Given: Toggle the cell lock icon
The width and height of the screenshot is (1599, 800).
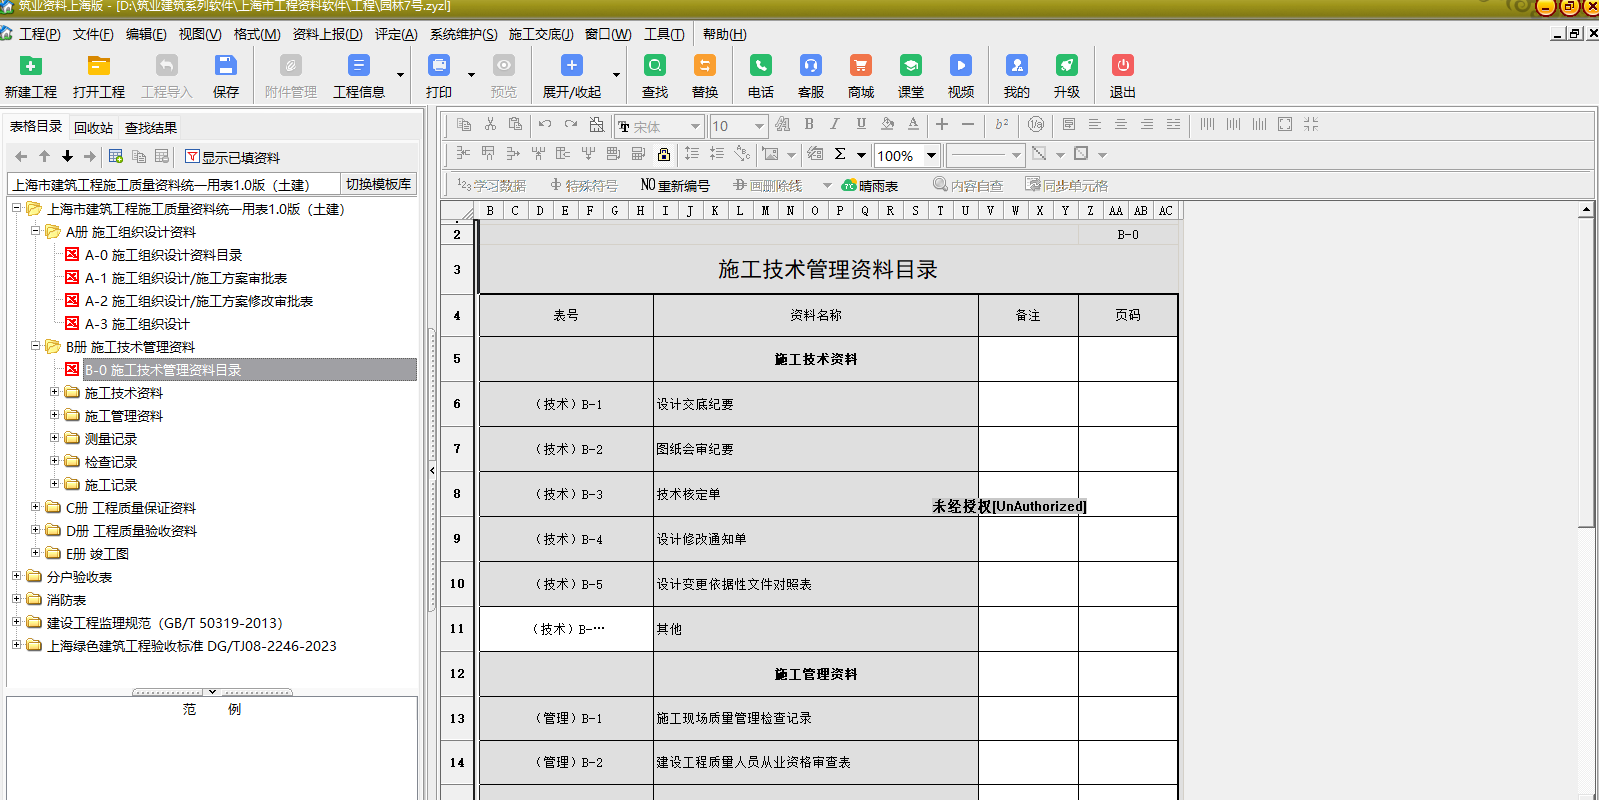Looking at the screenshot, I should coord(663,154).
